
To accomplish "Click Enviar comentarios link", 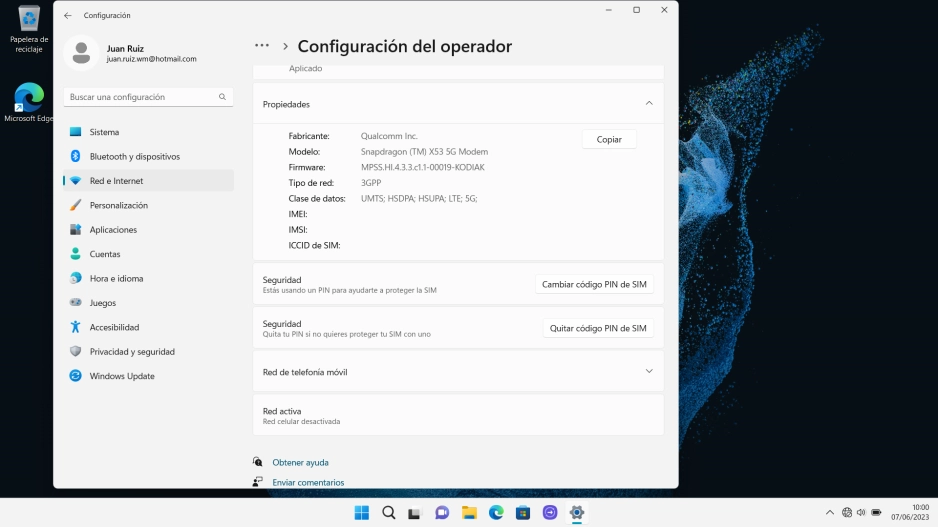I will (308, 482).
